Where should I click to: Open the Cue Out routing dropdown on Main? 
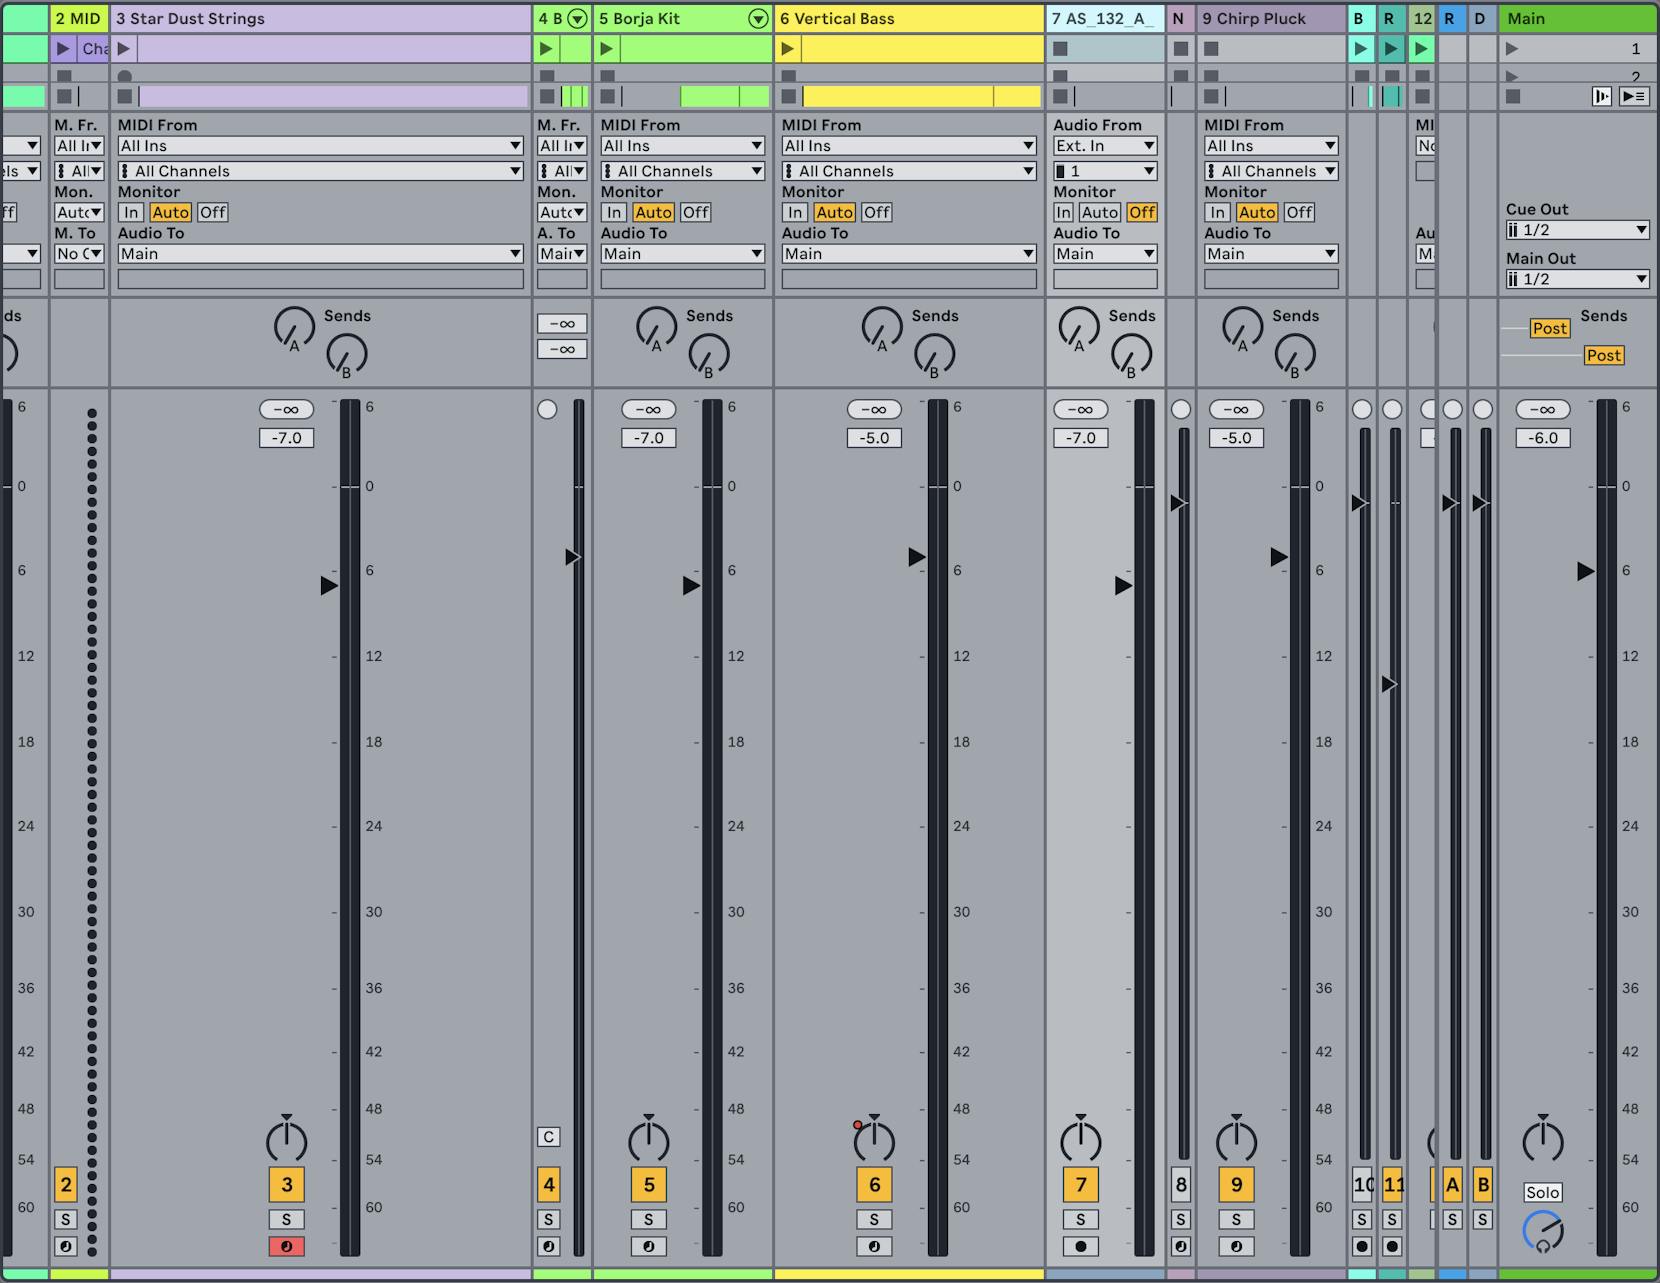[x=1577, y=229]
